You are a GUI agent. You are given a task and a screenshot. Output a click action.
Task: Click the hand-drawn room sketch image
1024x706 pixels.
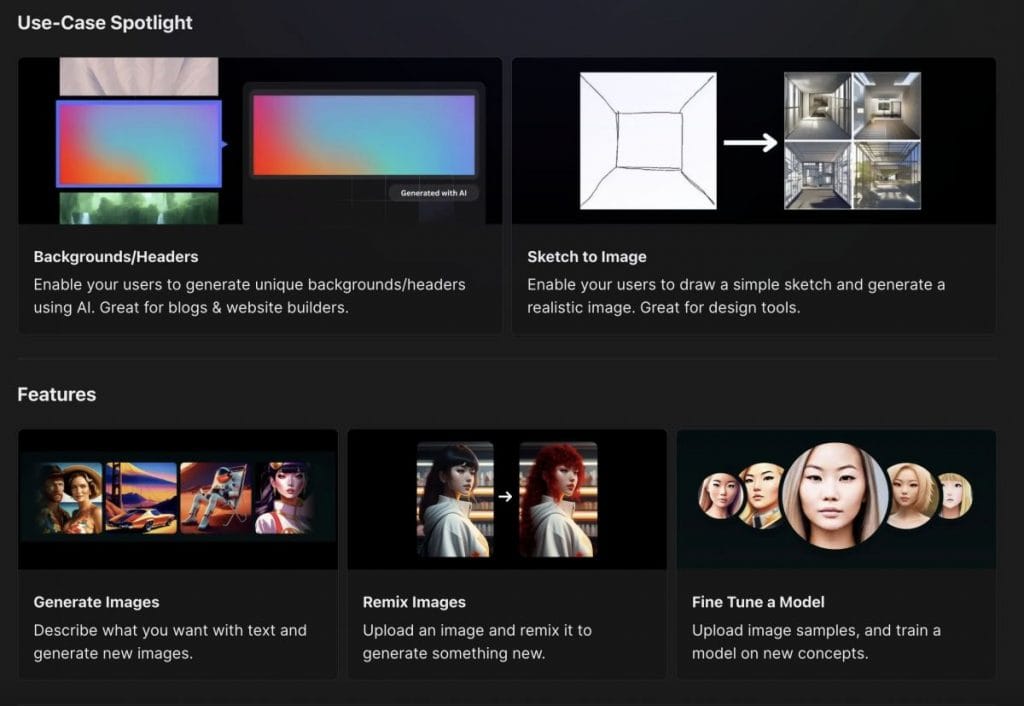point(648,140)
